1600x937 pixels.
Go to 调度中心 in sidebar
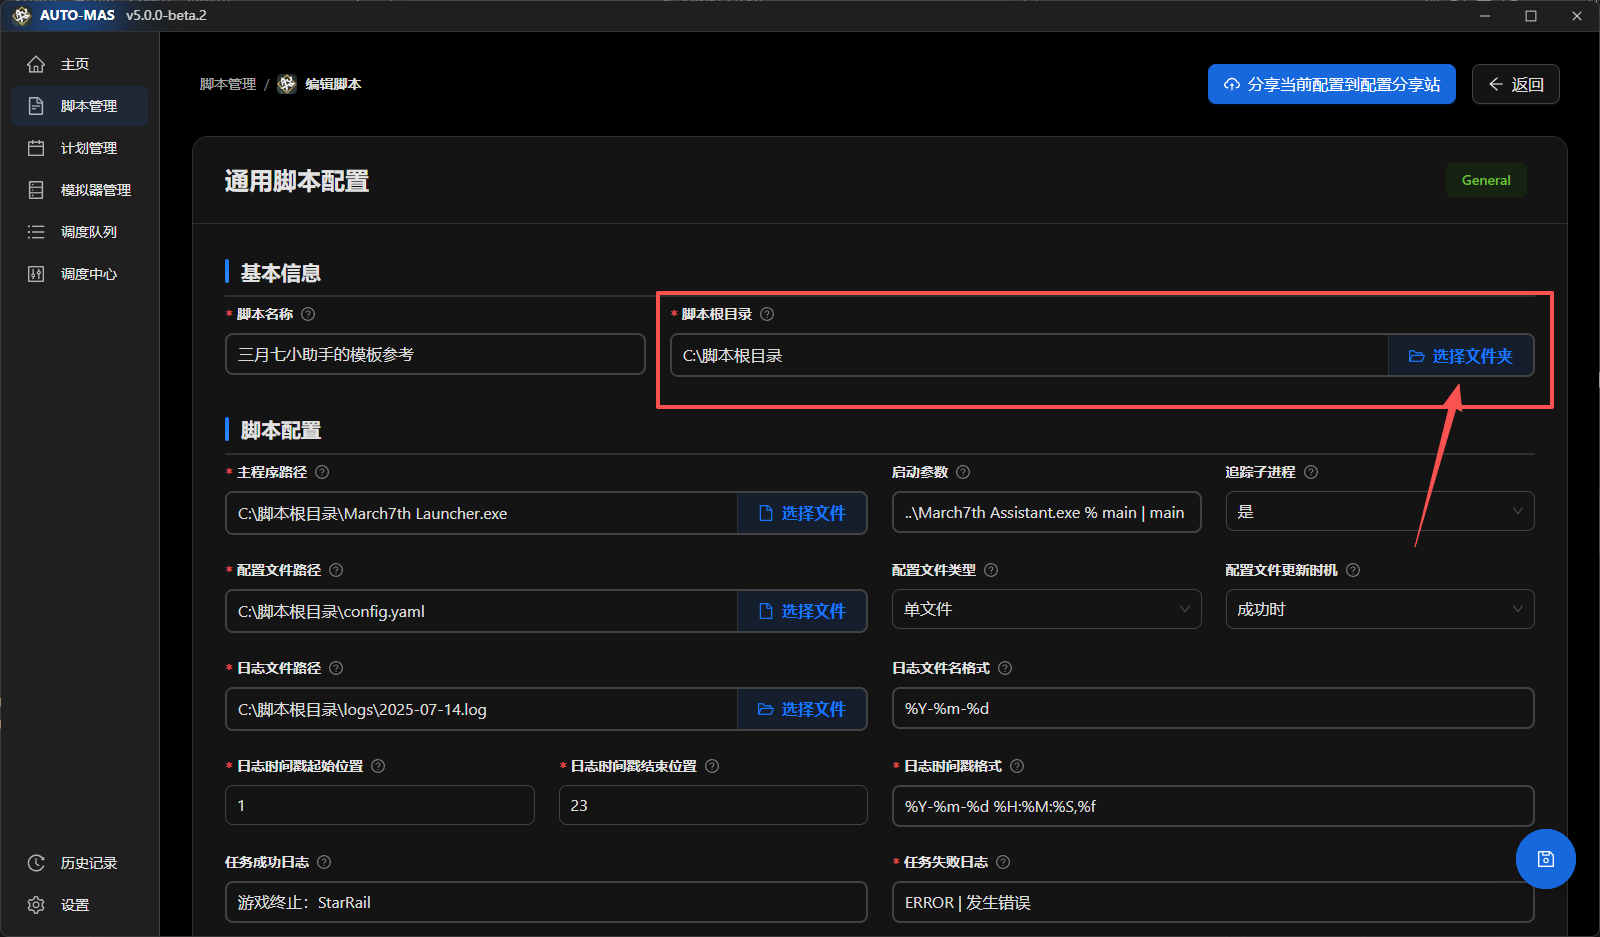(x=88, y=274)
